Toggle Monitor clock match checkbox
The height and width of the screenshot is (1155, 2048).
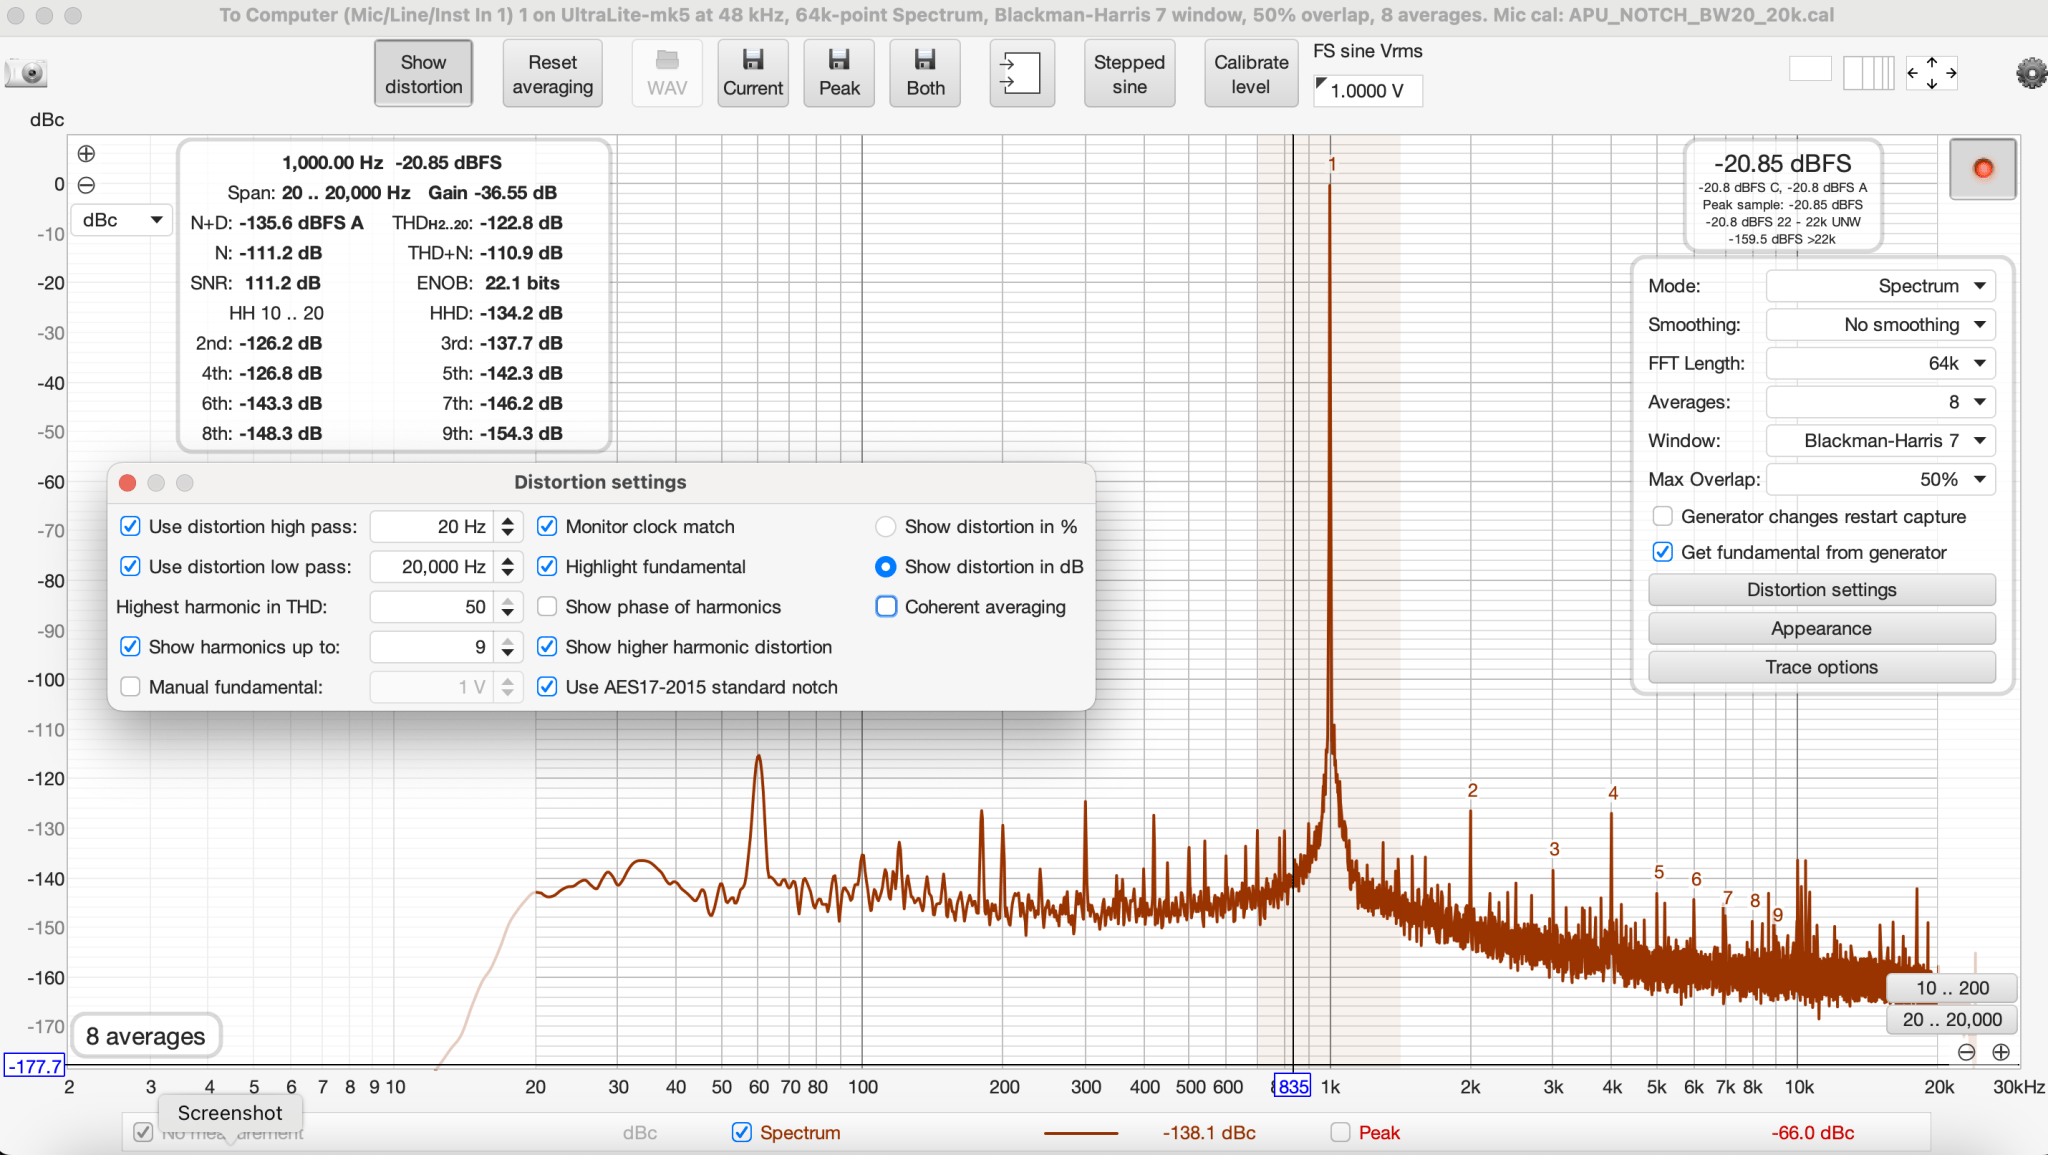pos(547,526)
